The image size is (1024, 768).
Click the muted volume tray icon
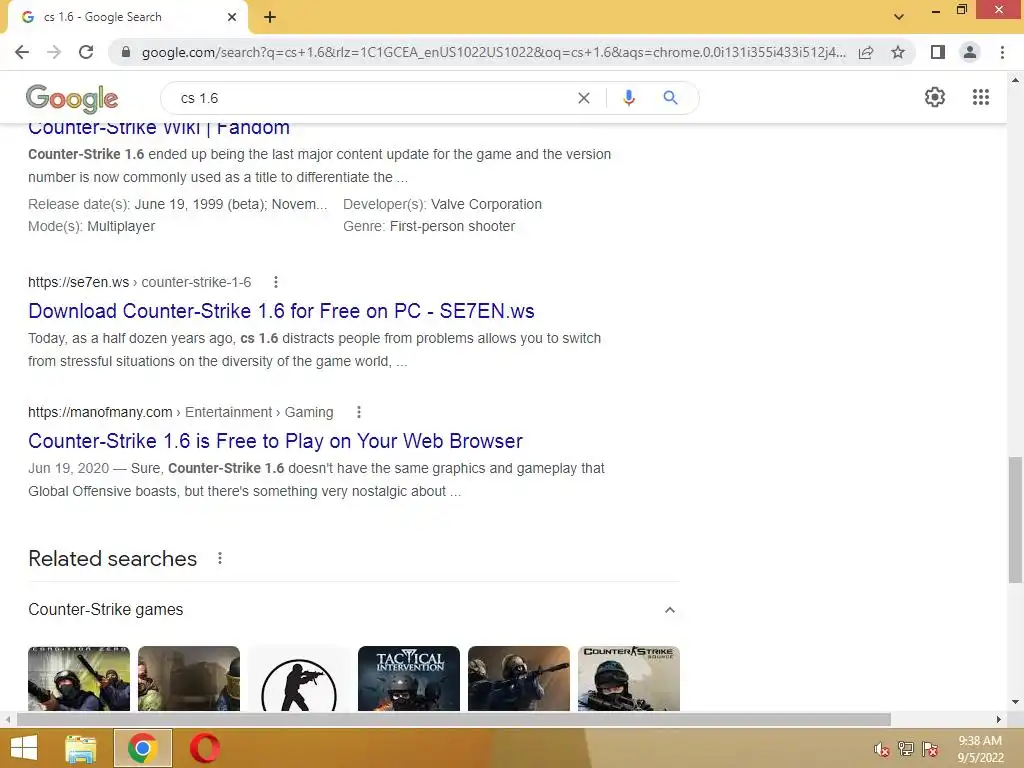(x=882, y=750)
